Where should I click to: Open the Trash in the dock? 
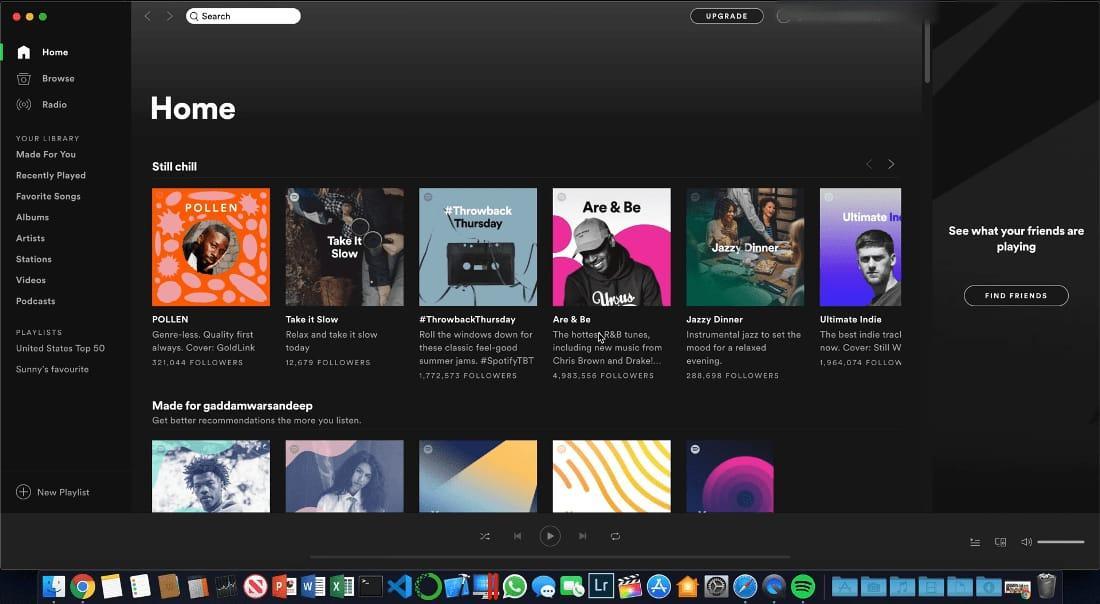(1047, 586)
